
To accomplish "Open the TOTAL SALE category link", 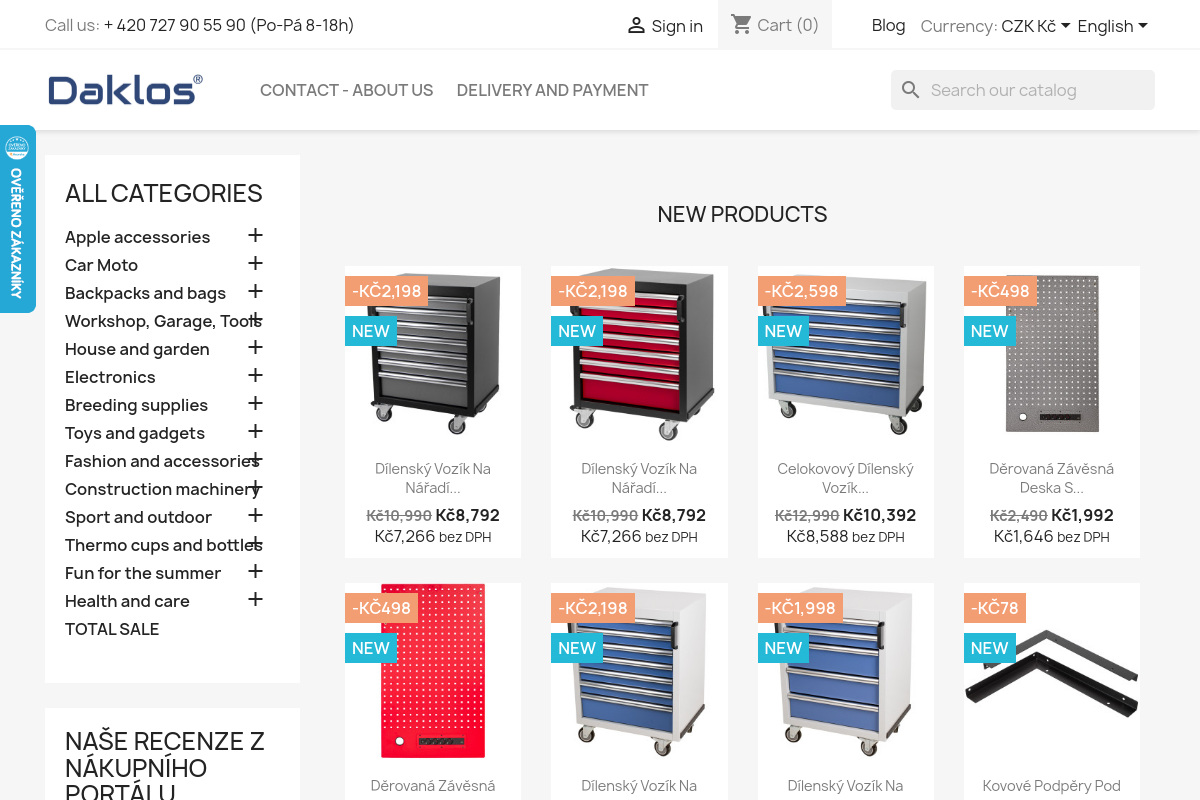I will tap(112, 629).
